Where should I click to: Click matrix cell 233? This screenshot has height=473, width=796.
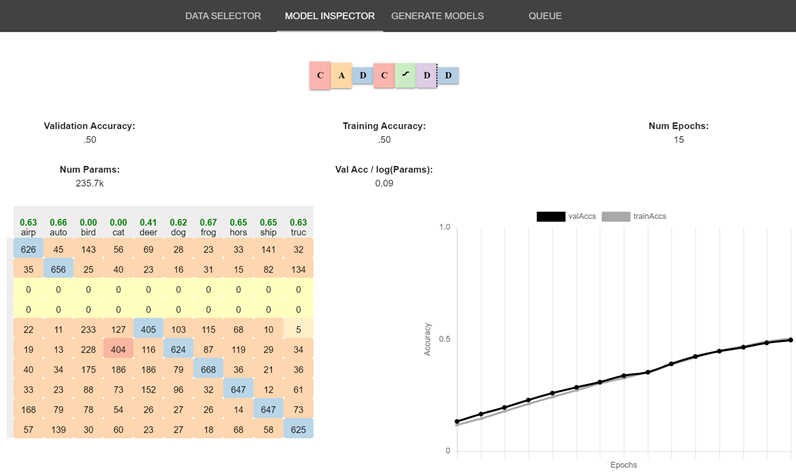tap(88, 329)
